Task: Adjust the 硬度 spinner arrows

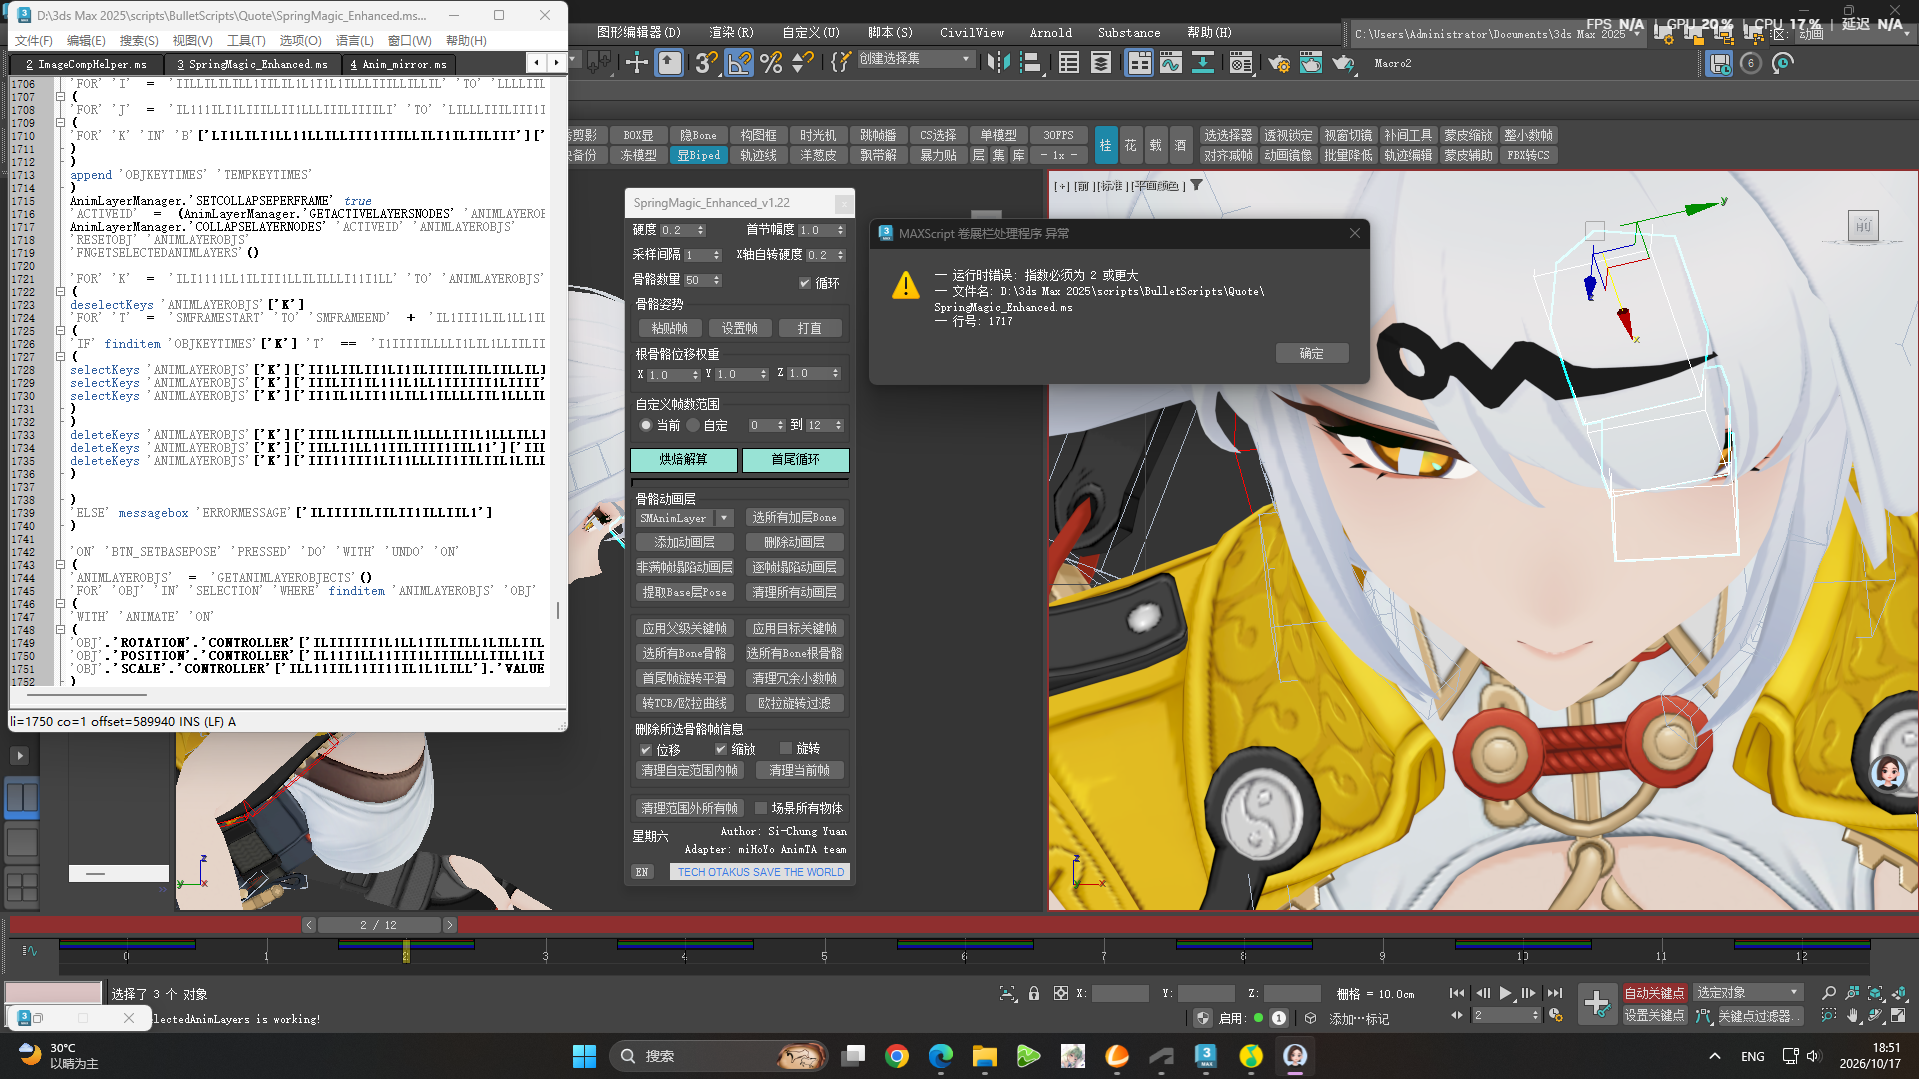Action: (701, 230)
